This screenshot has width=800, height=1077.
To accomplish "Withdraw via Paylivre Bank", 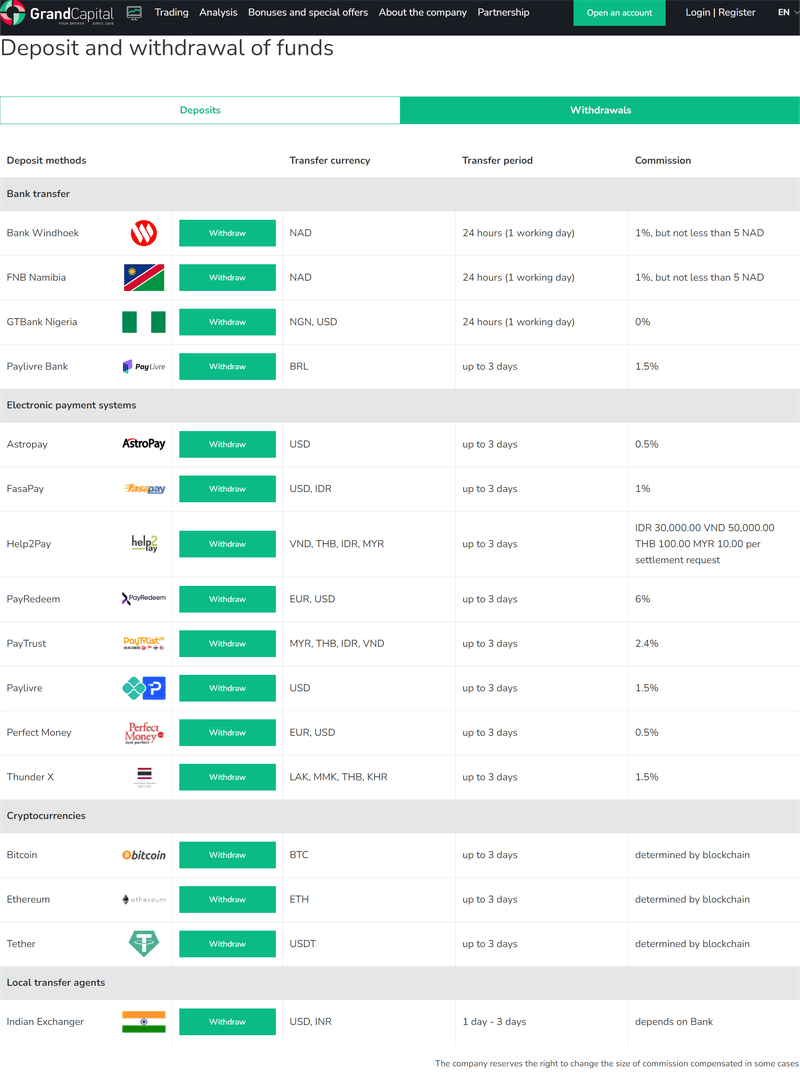I will (227, 367).
